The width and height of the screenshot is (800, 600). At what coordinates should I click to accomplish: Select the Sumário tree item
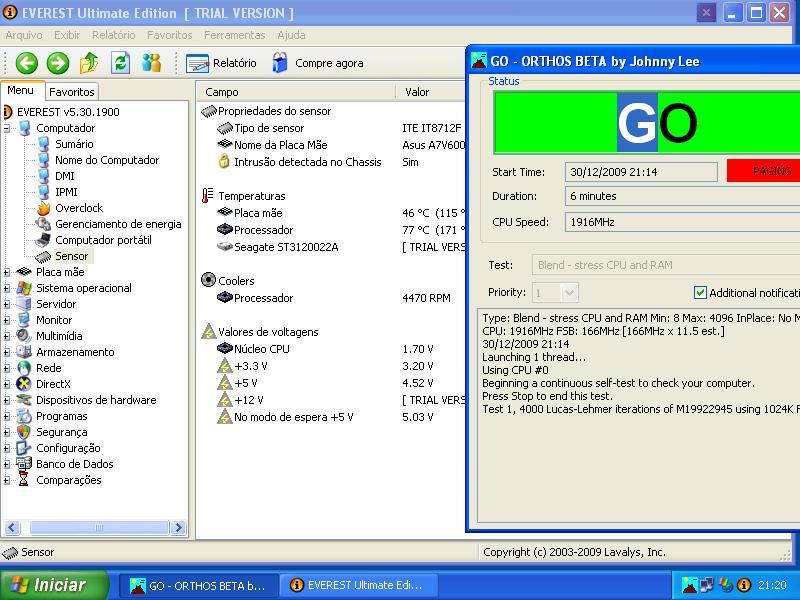(x=74, y=144)
